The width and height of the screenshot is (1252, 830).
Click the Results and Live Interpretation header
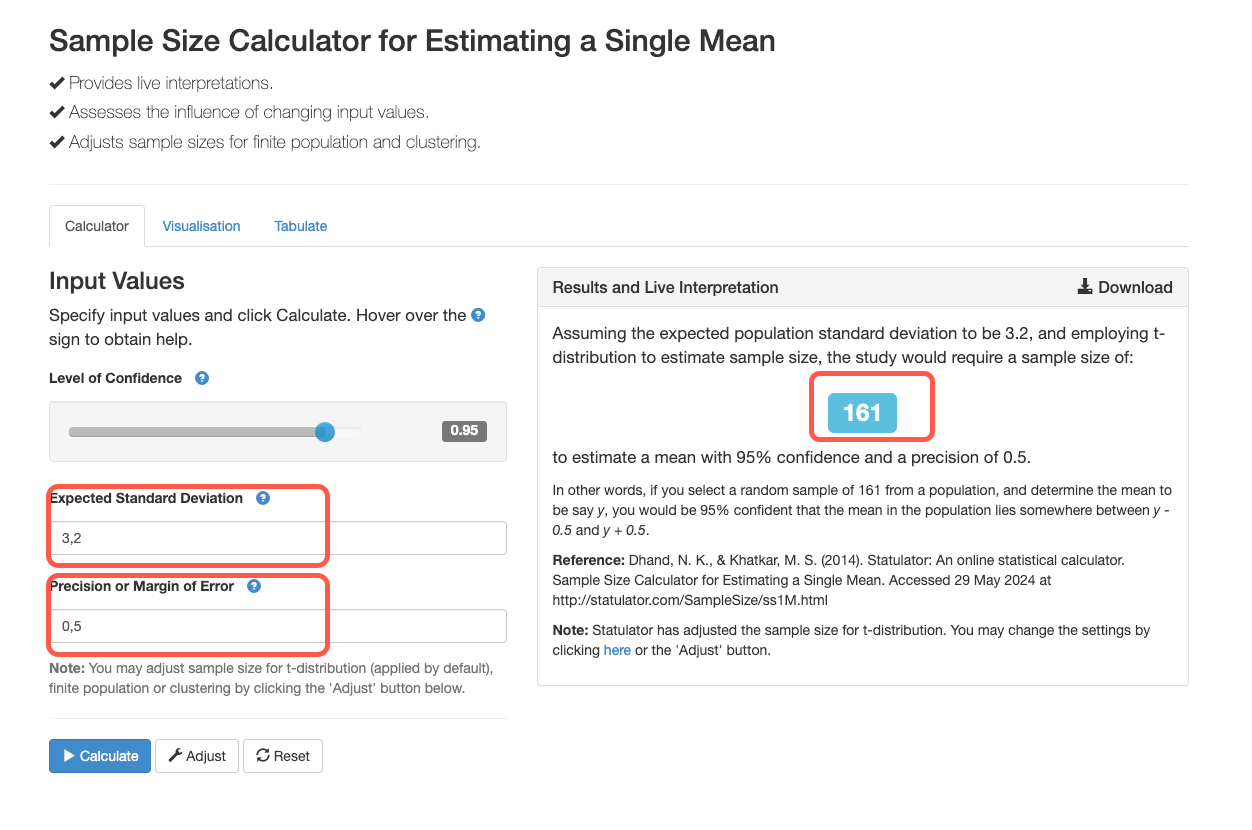click(x=665, y=287)
